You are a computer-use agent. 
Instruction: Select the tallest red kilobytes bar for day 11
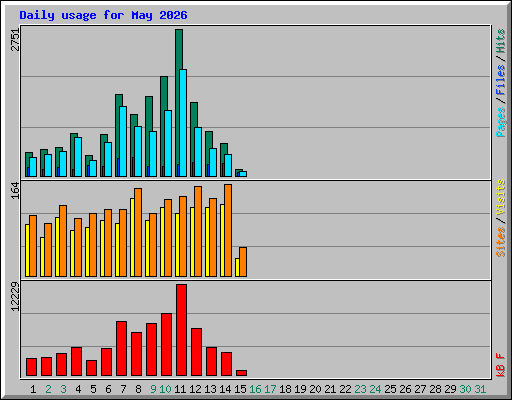click(x=181, y=330)
